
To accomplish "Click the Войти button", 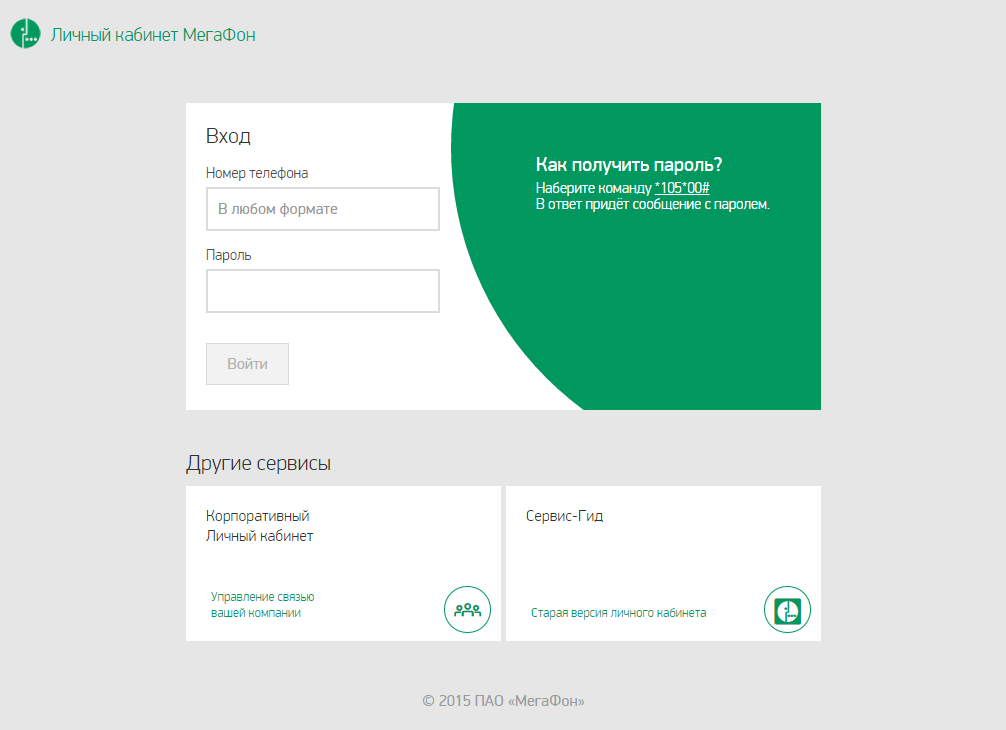I will click(x=247, y=364).
